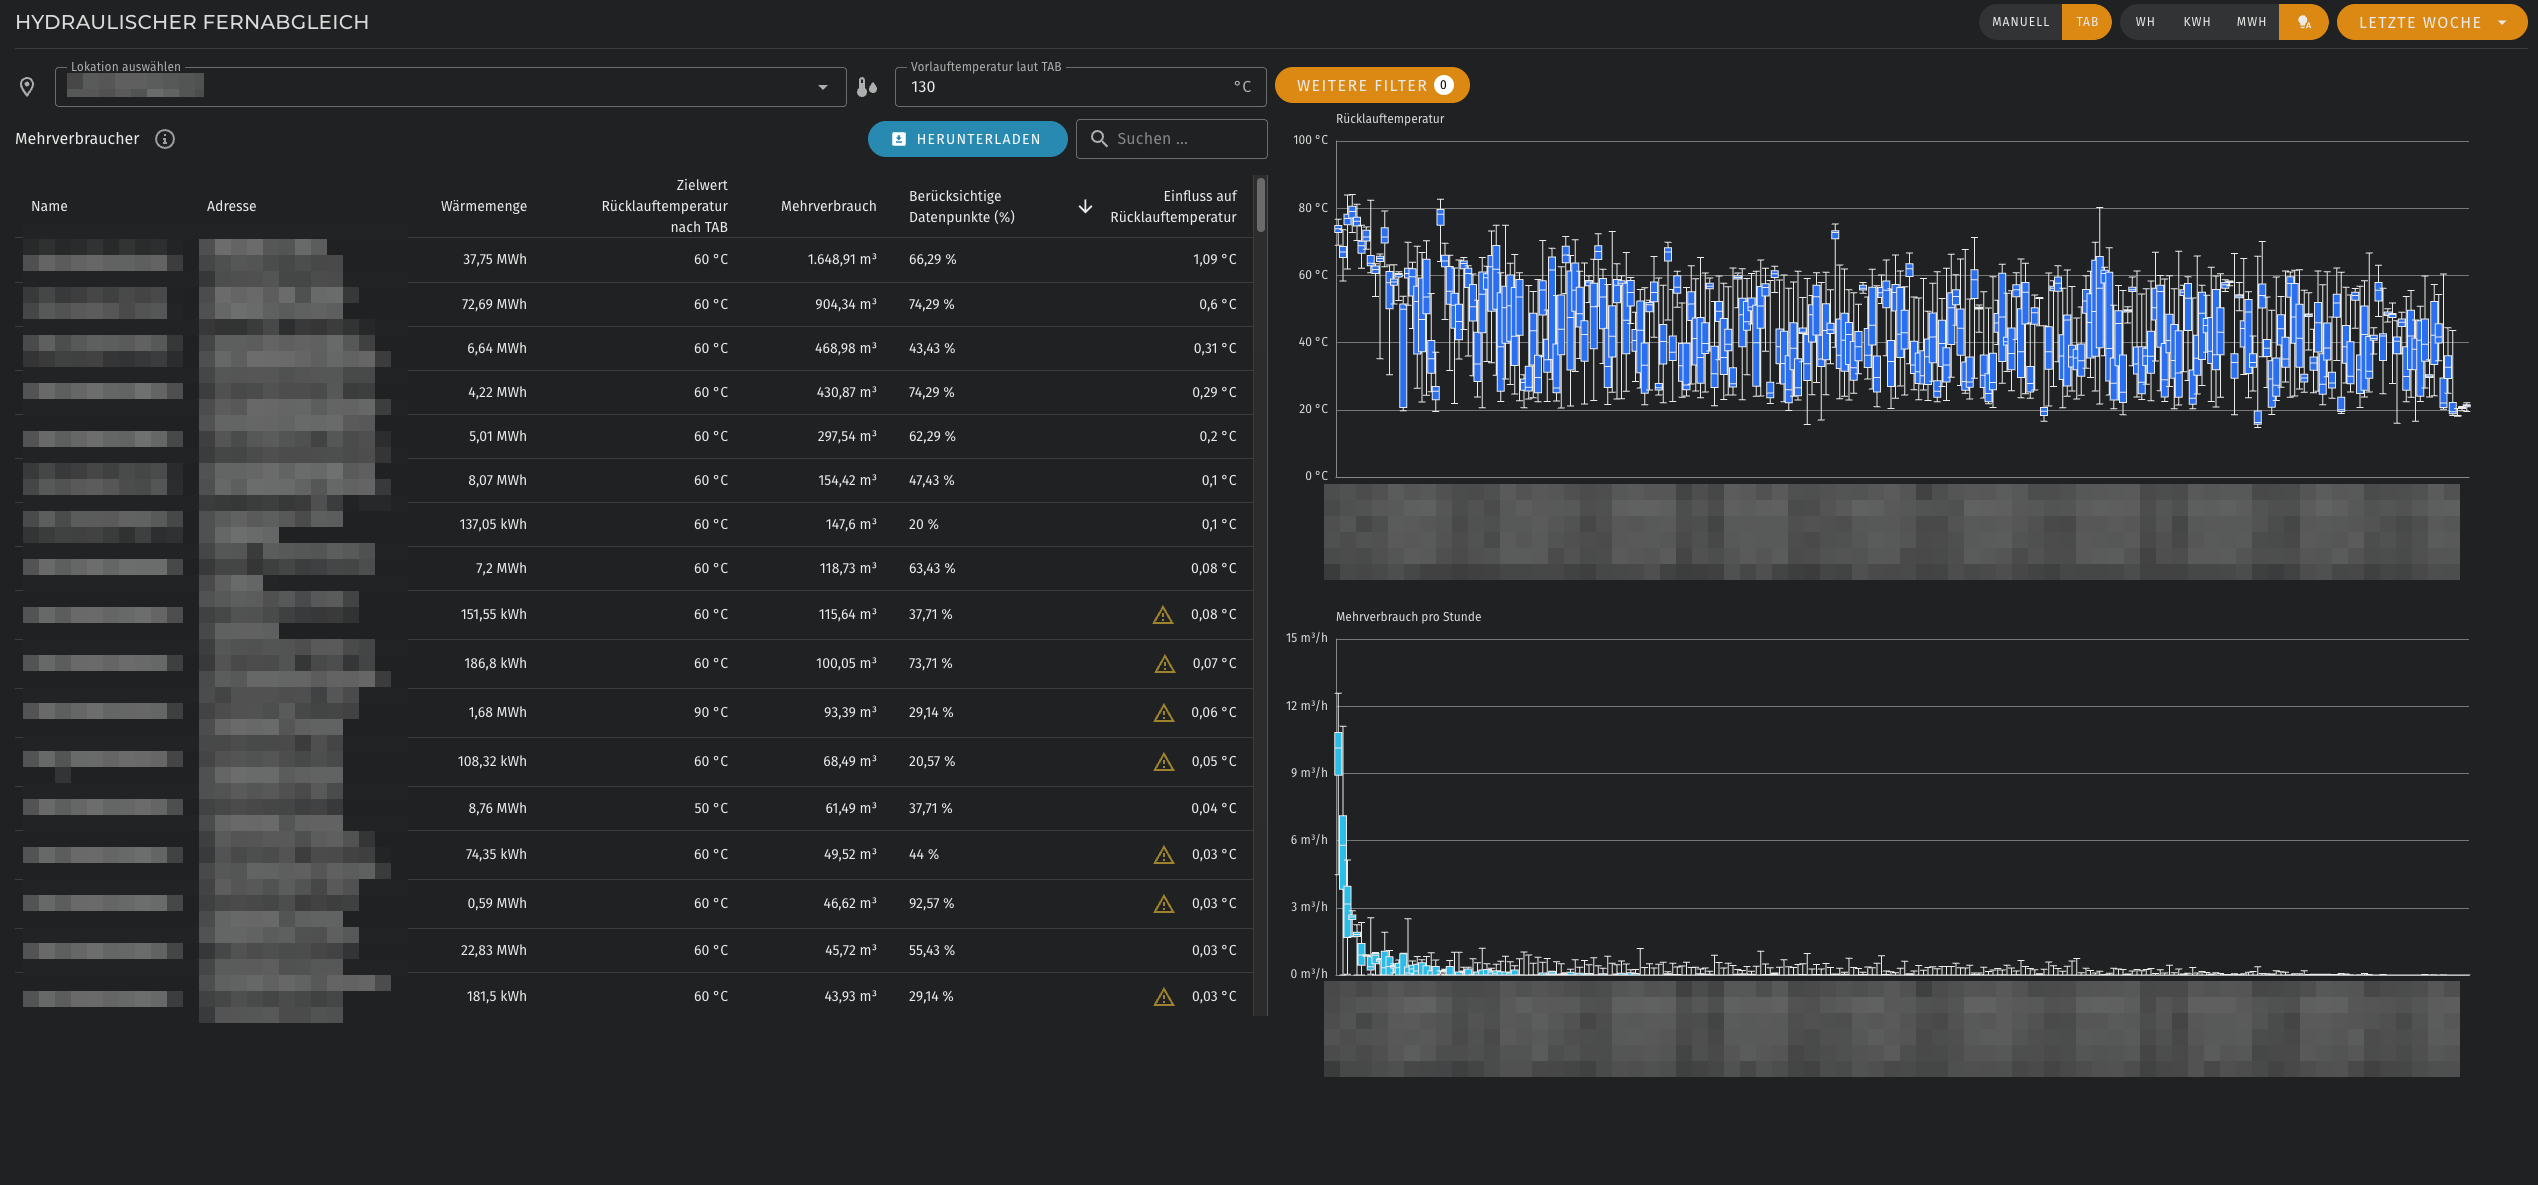Click the thermometer water drop icon
Screen dimensions: 2538x1185
click(866, 87)
